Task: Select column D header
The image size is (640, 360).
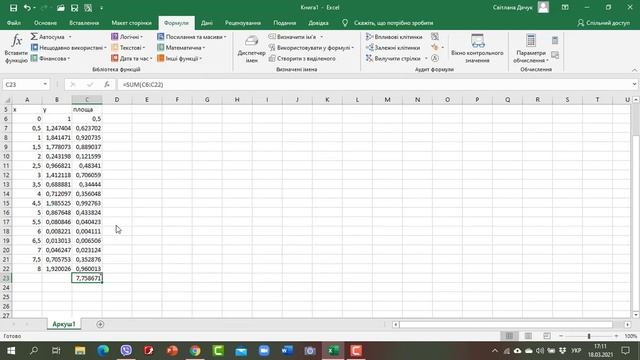Action: 117,100
